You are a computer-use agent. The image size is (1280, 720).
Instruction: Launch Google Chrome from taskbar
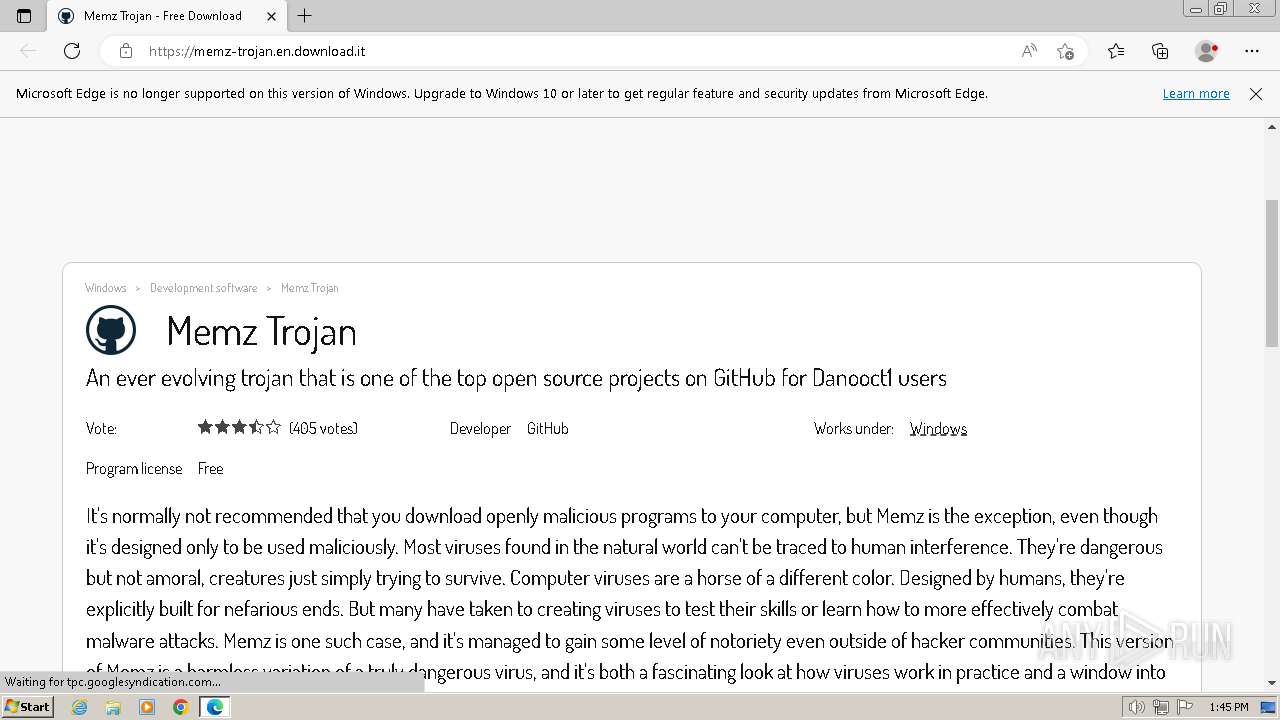point(181,707)
